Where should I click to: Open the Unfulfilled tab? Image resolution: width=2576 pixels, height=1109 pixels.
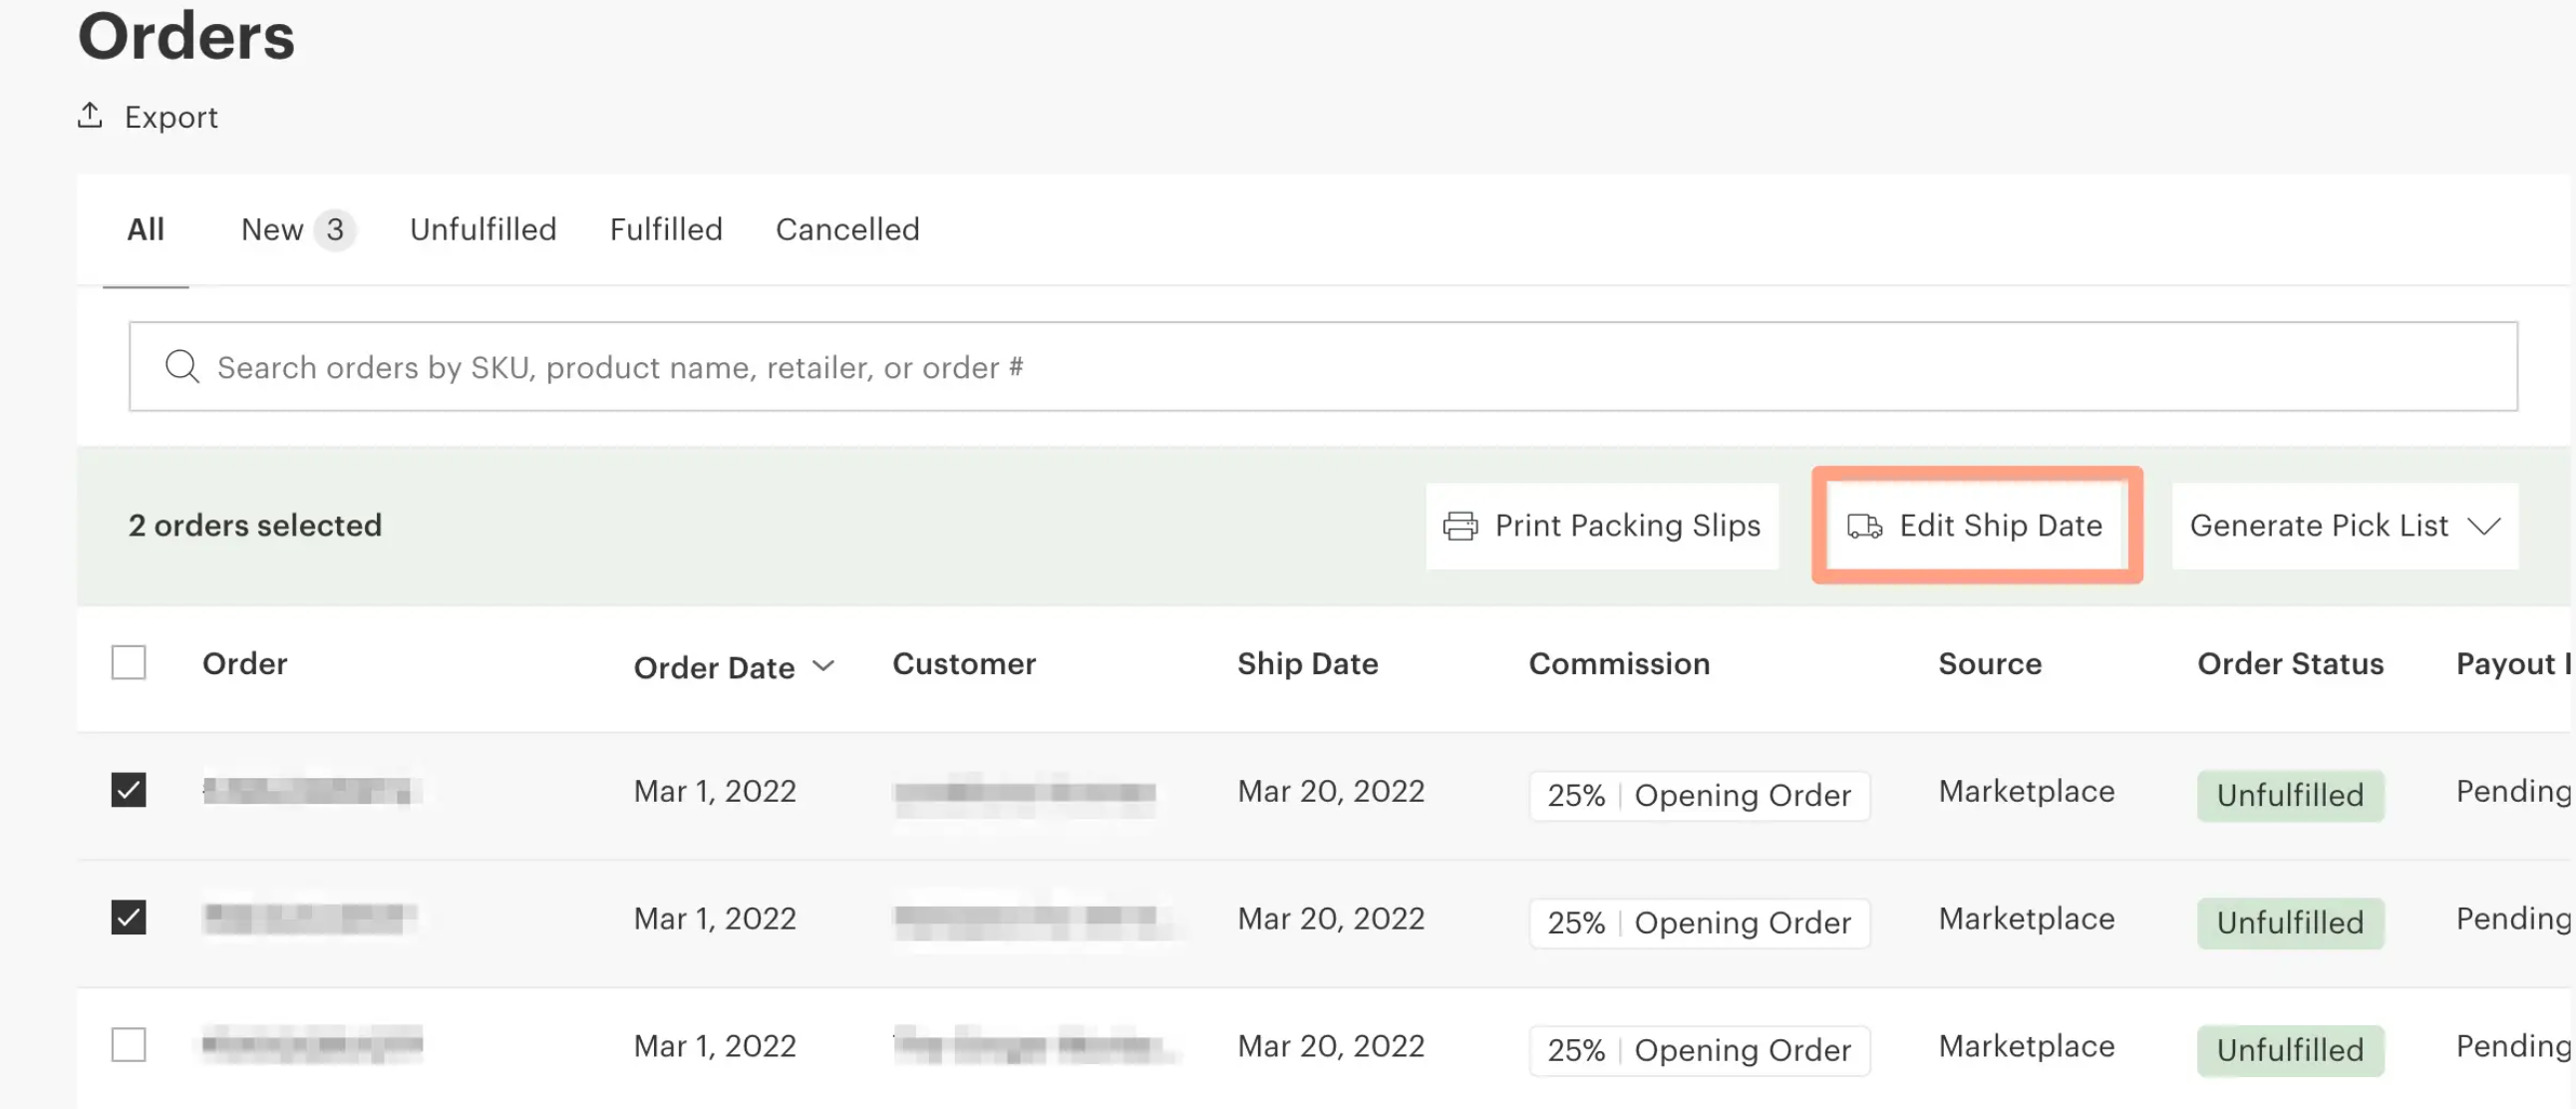[x=483, y=230]
